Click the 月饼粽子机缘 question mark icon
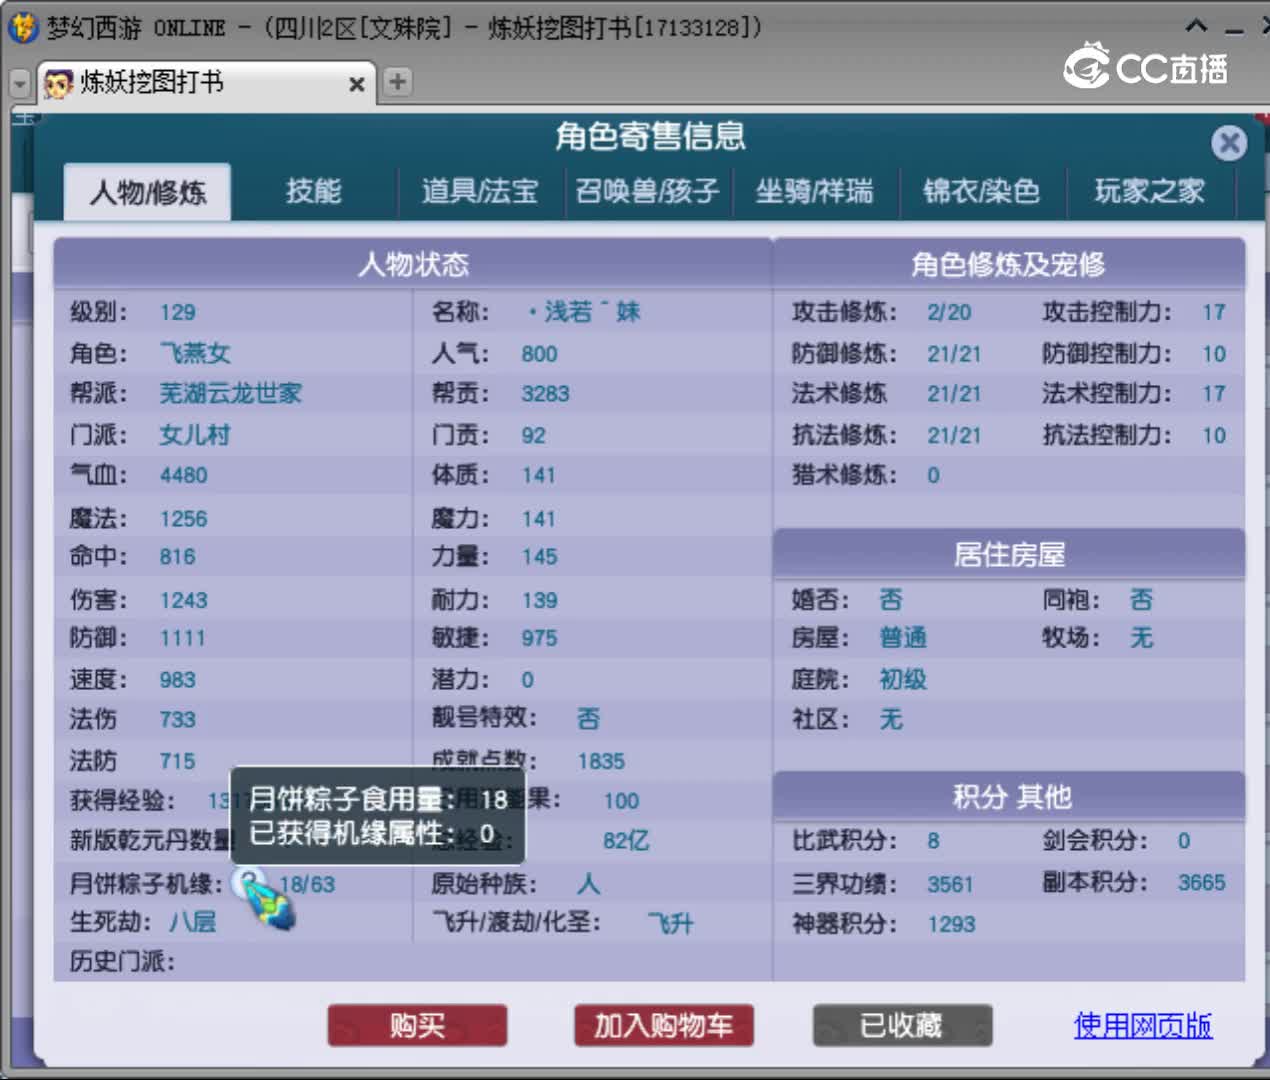The width and height of the screenshot is (1270, 1080). pyautogui.click(x=249, y=882)
